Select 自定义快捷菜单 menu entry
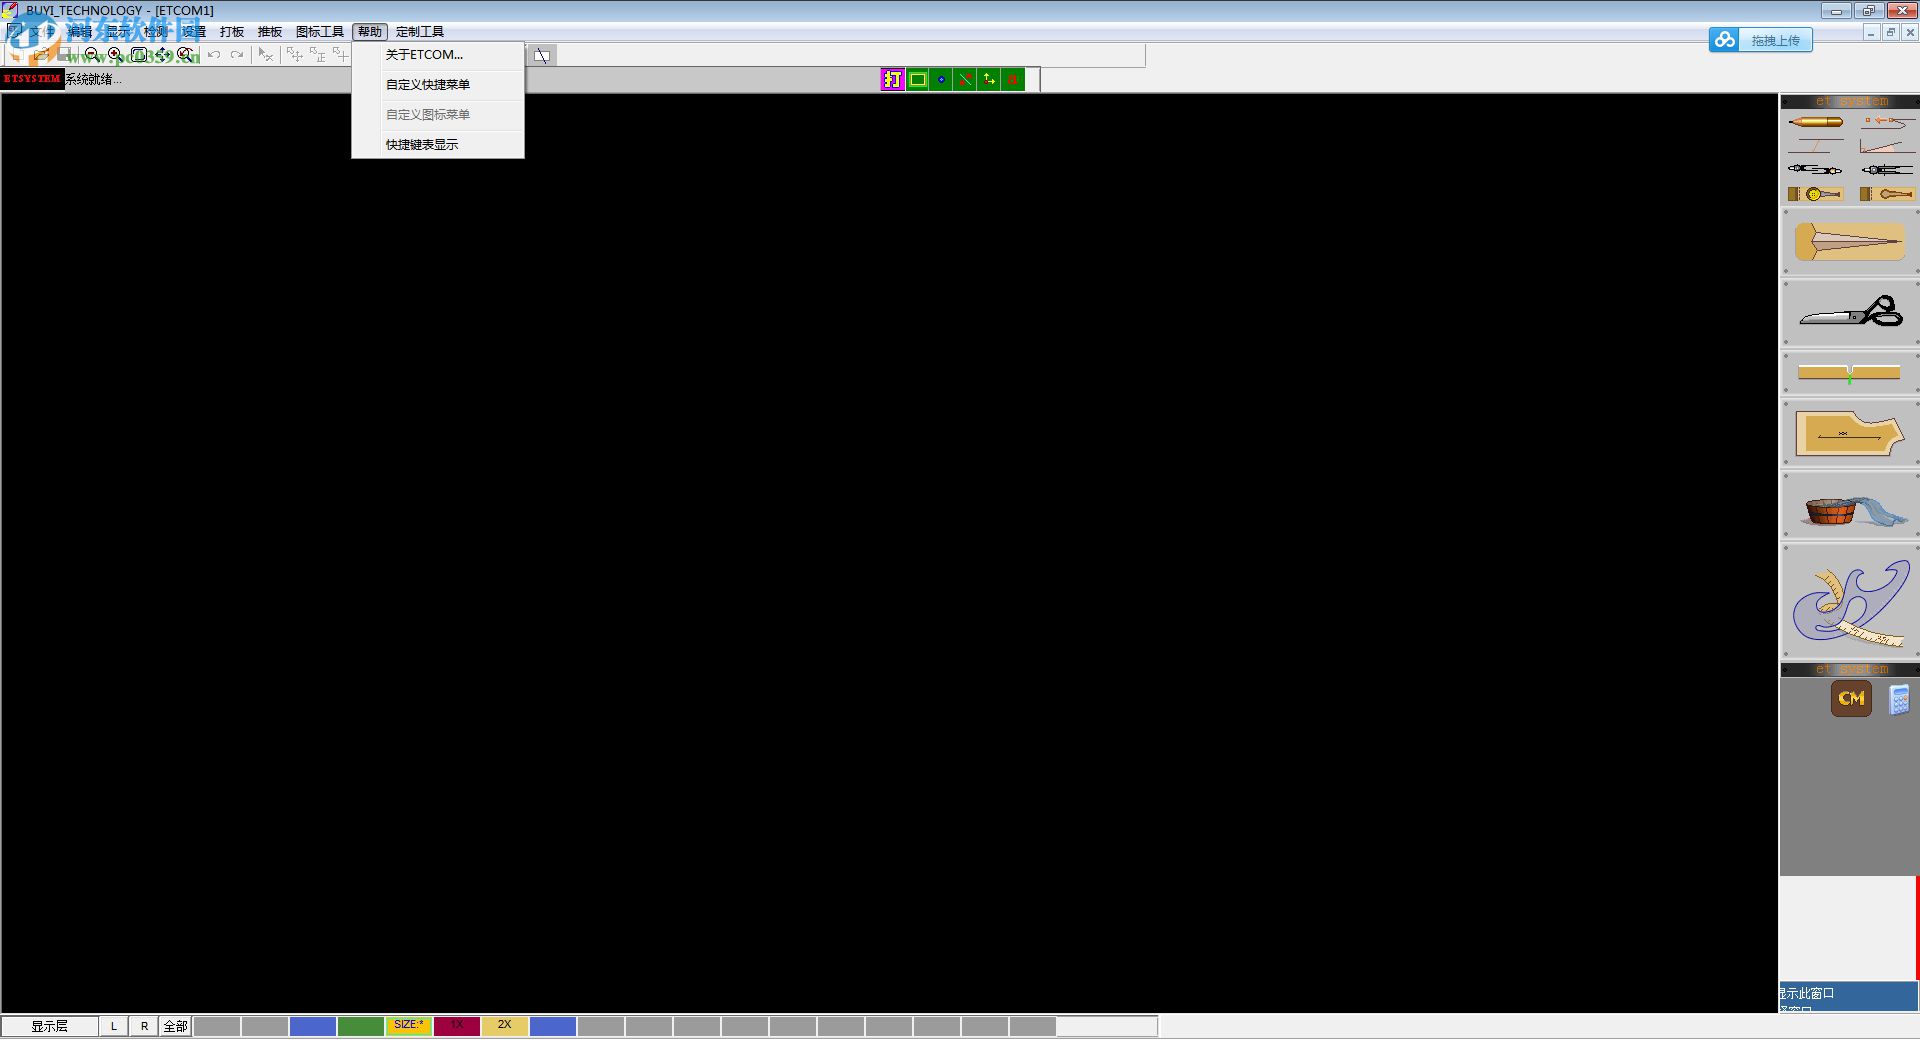This screenshot has width=1920, height=1040. (438, 85)
